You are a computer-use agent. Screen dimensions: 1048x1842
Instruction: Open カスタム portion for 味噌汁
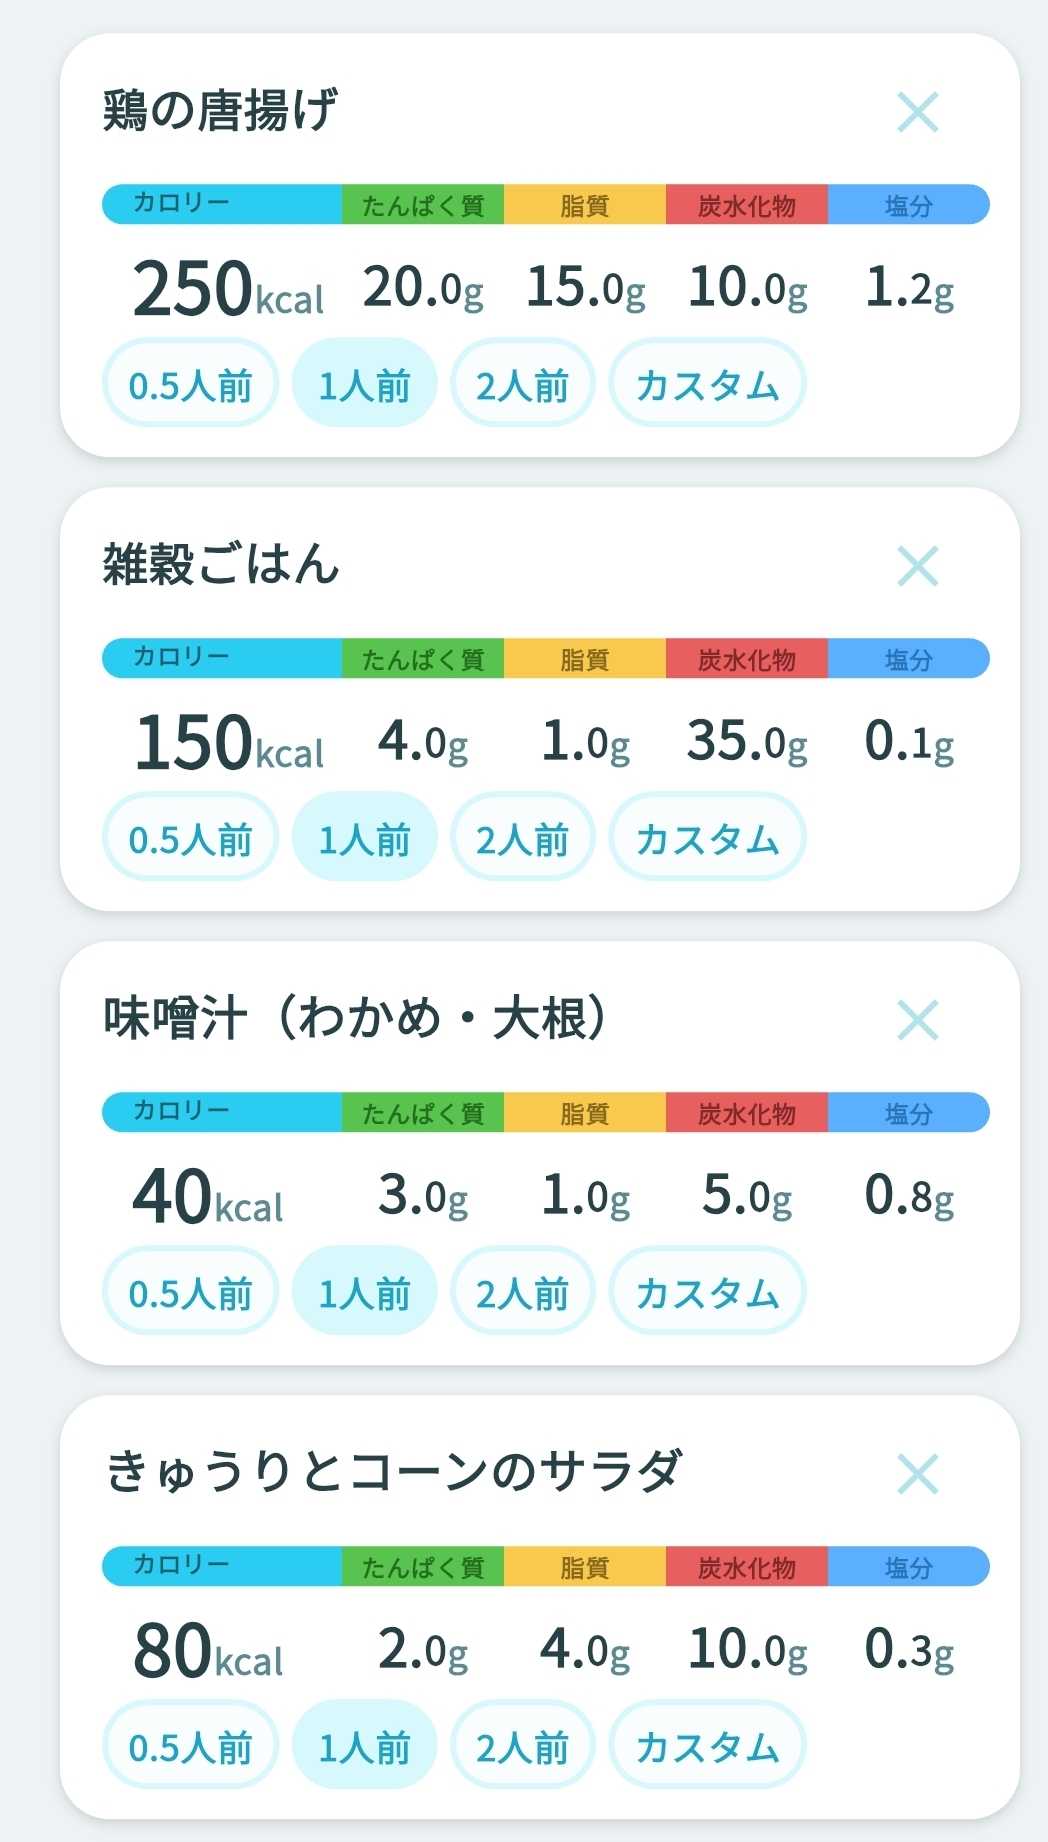[707, 1291]
